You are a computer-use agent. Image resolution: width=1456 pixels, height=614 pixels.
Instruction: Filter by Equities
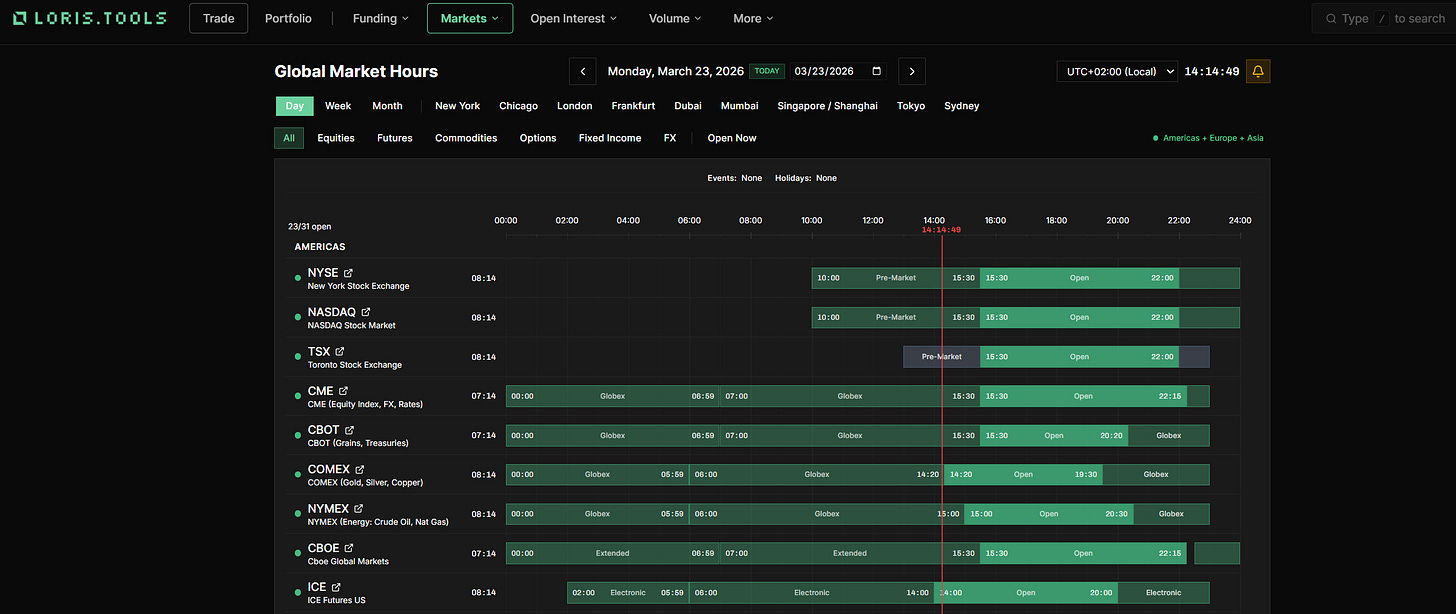point(336,138)
